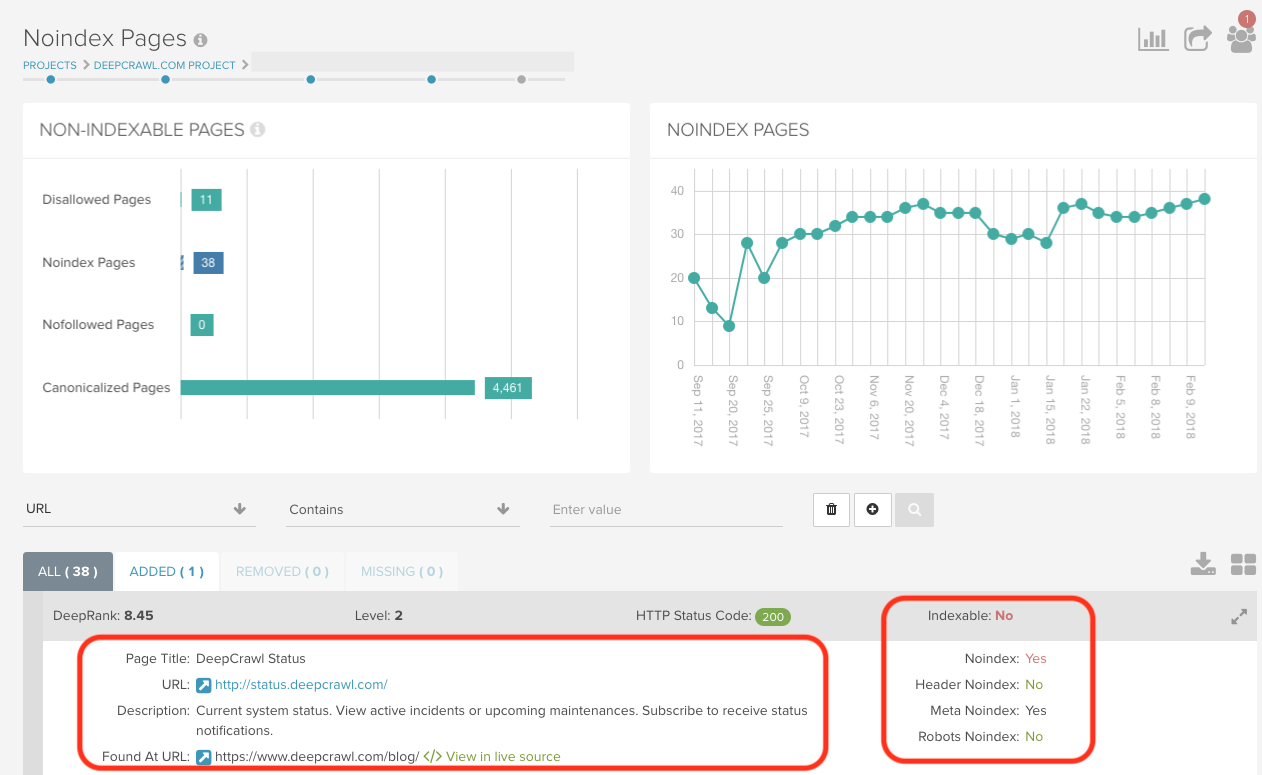Delete filter with the trash icon

[x=832, y=509]
